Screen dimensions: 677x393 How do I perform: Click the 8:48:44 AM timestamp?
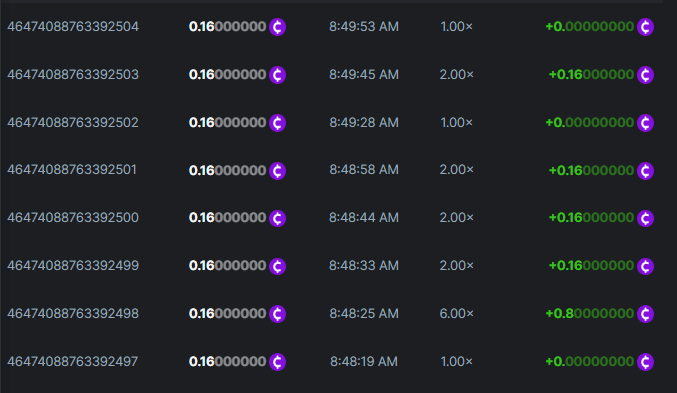pos(364,218)
